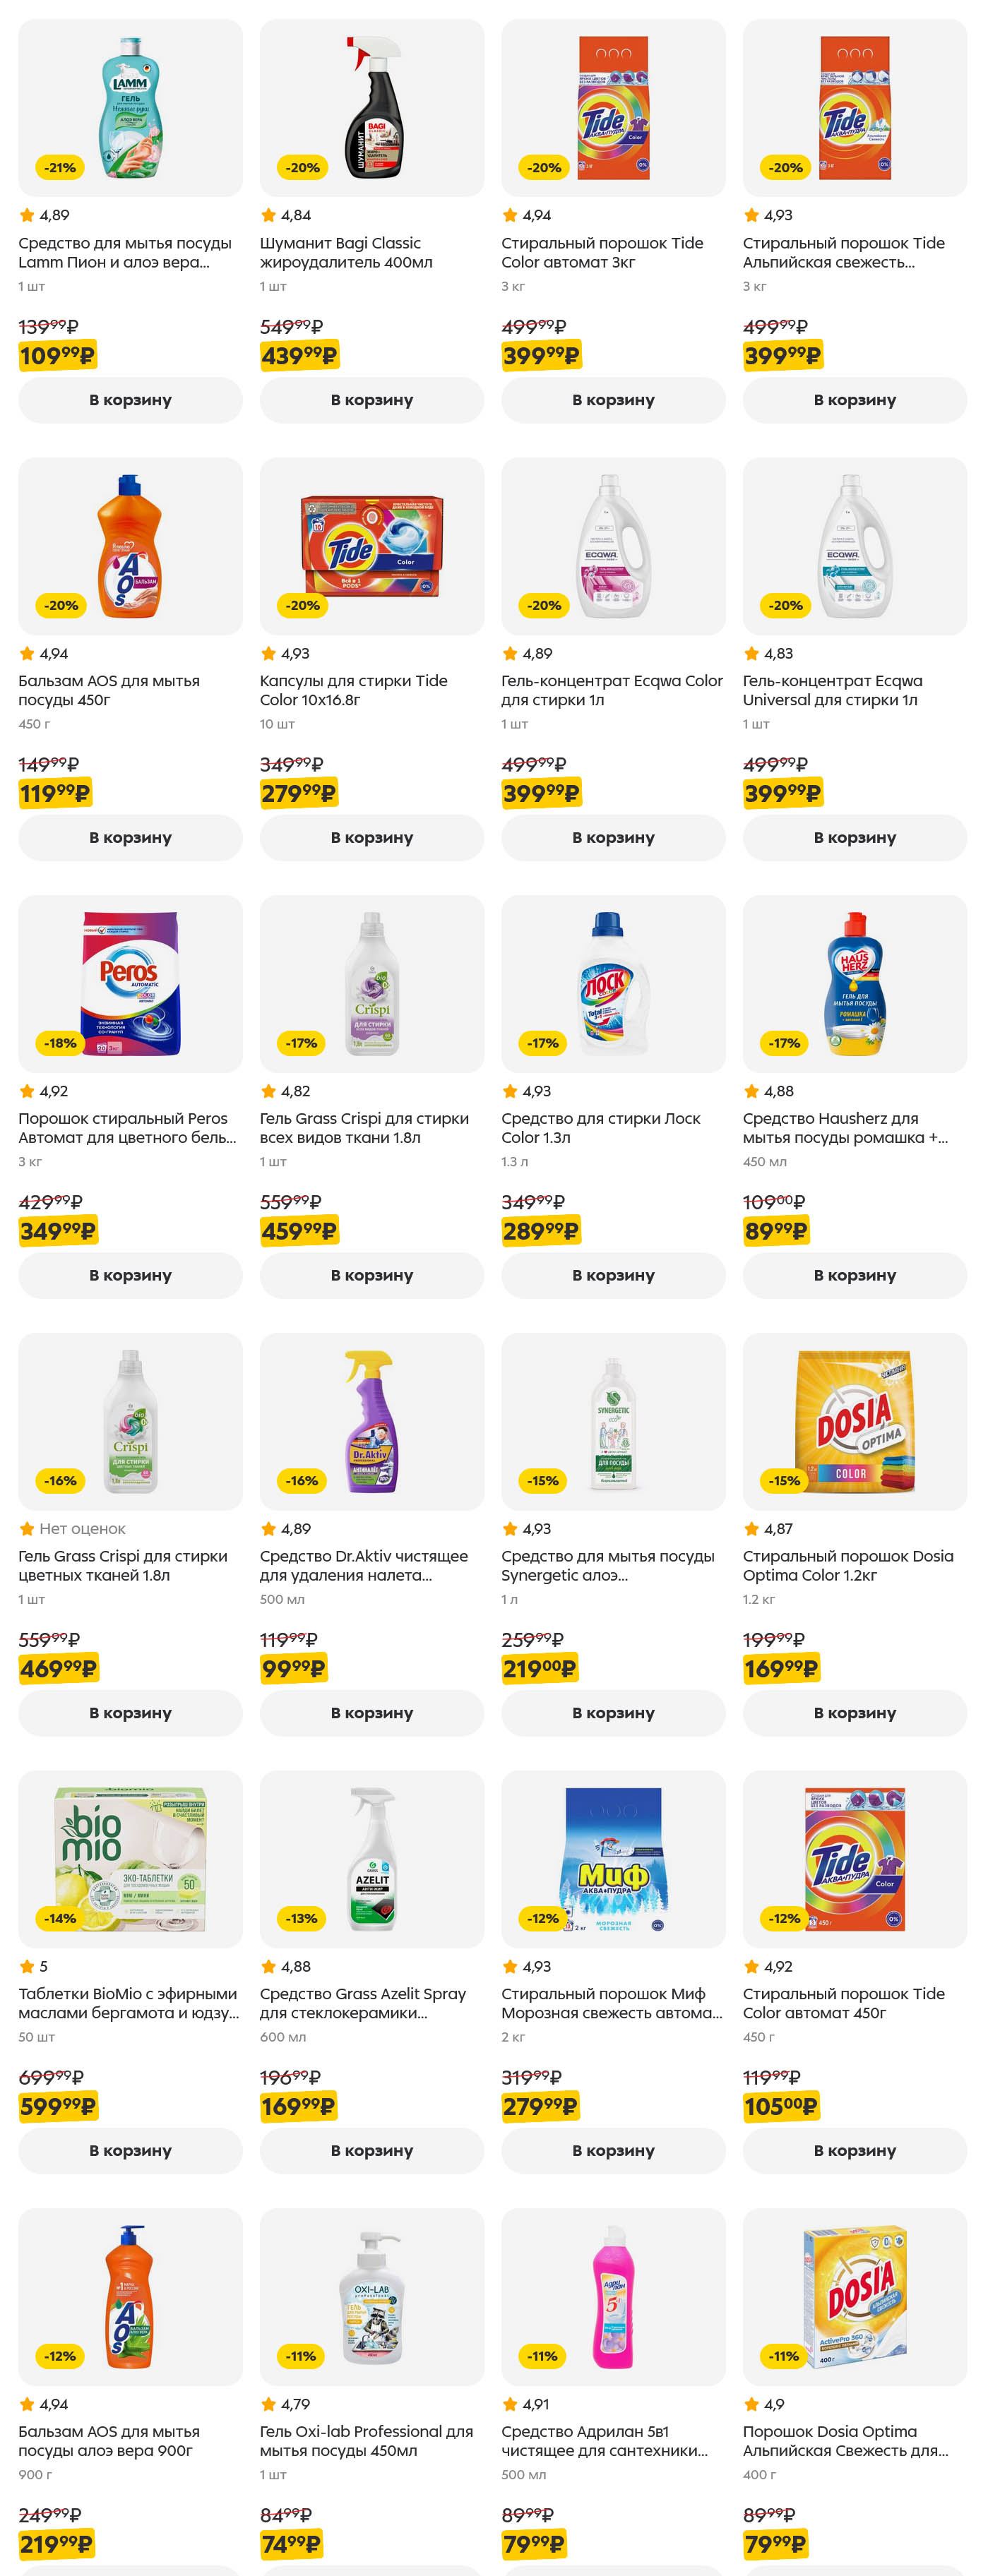Click the star icon of Hausherz 4,88 rating
988x2576 pixels.
[x=751, y=1091]
